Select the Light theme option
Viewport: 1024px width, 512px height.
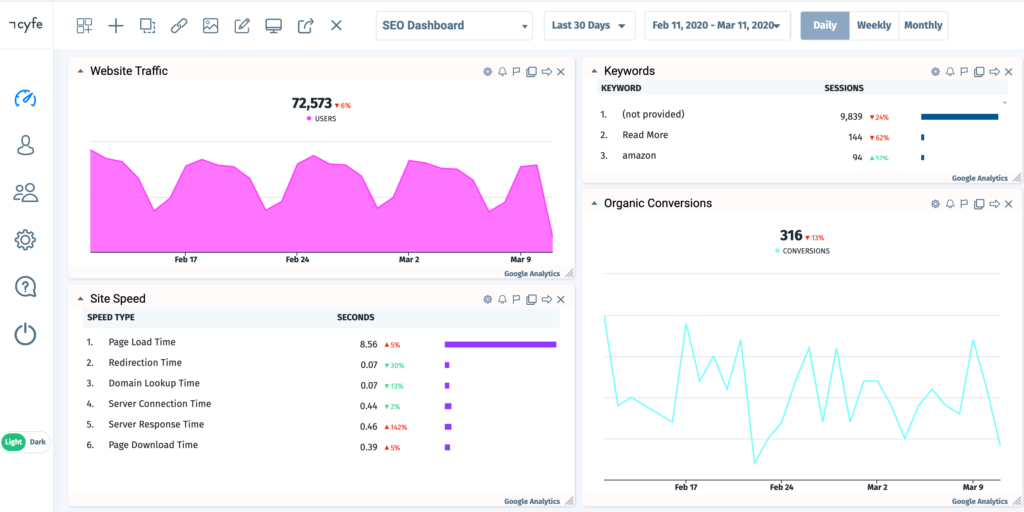pos(14,442)
